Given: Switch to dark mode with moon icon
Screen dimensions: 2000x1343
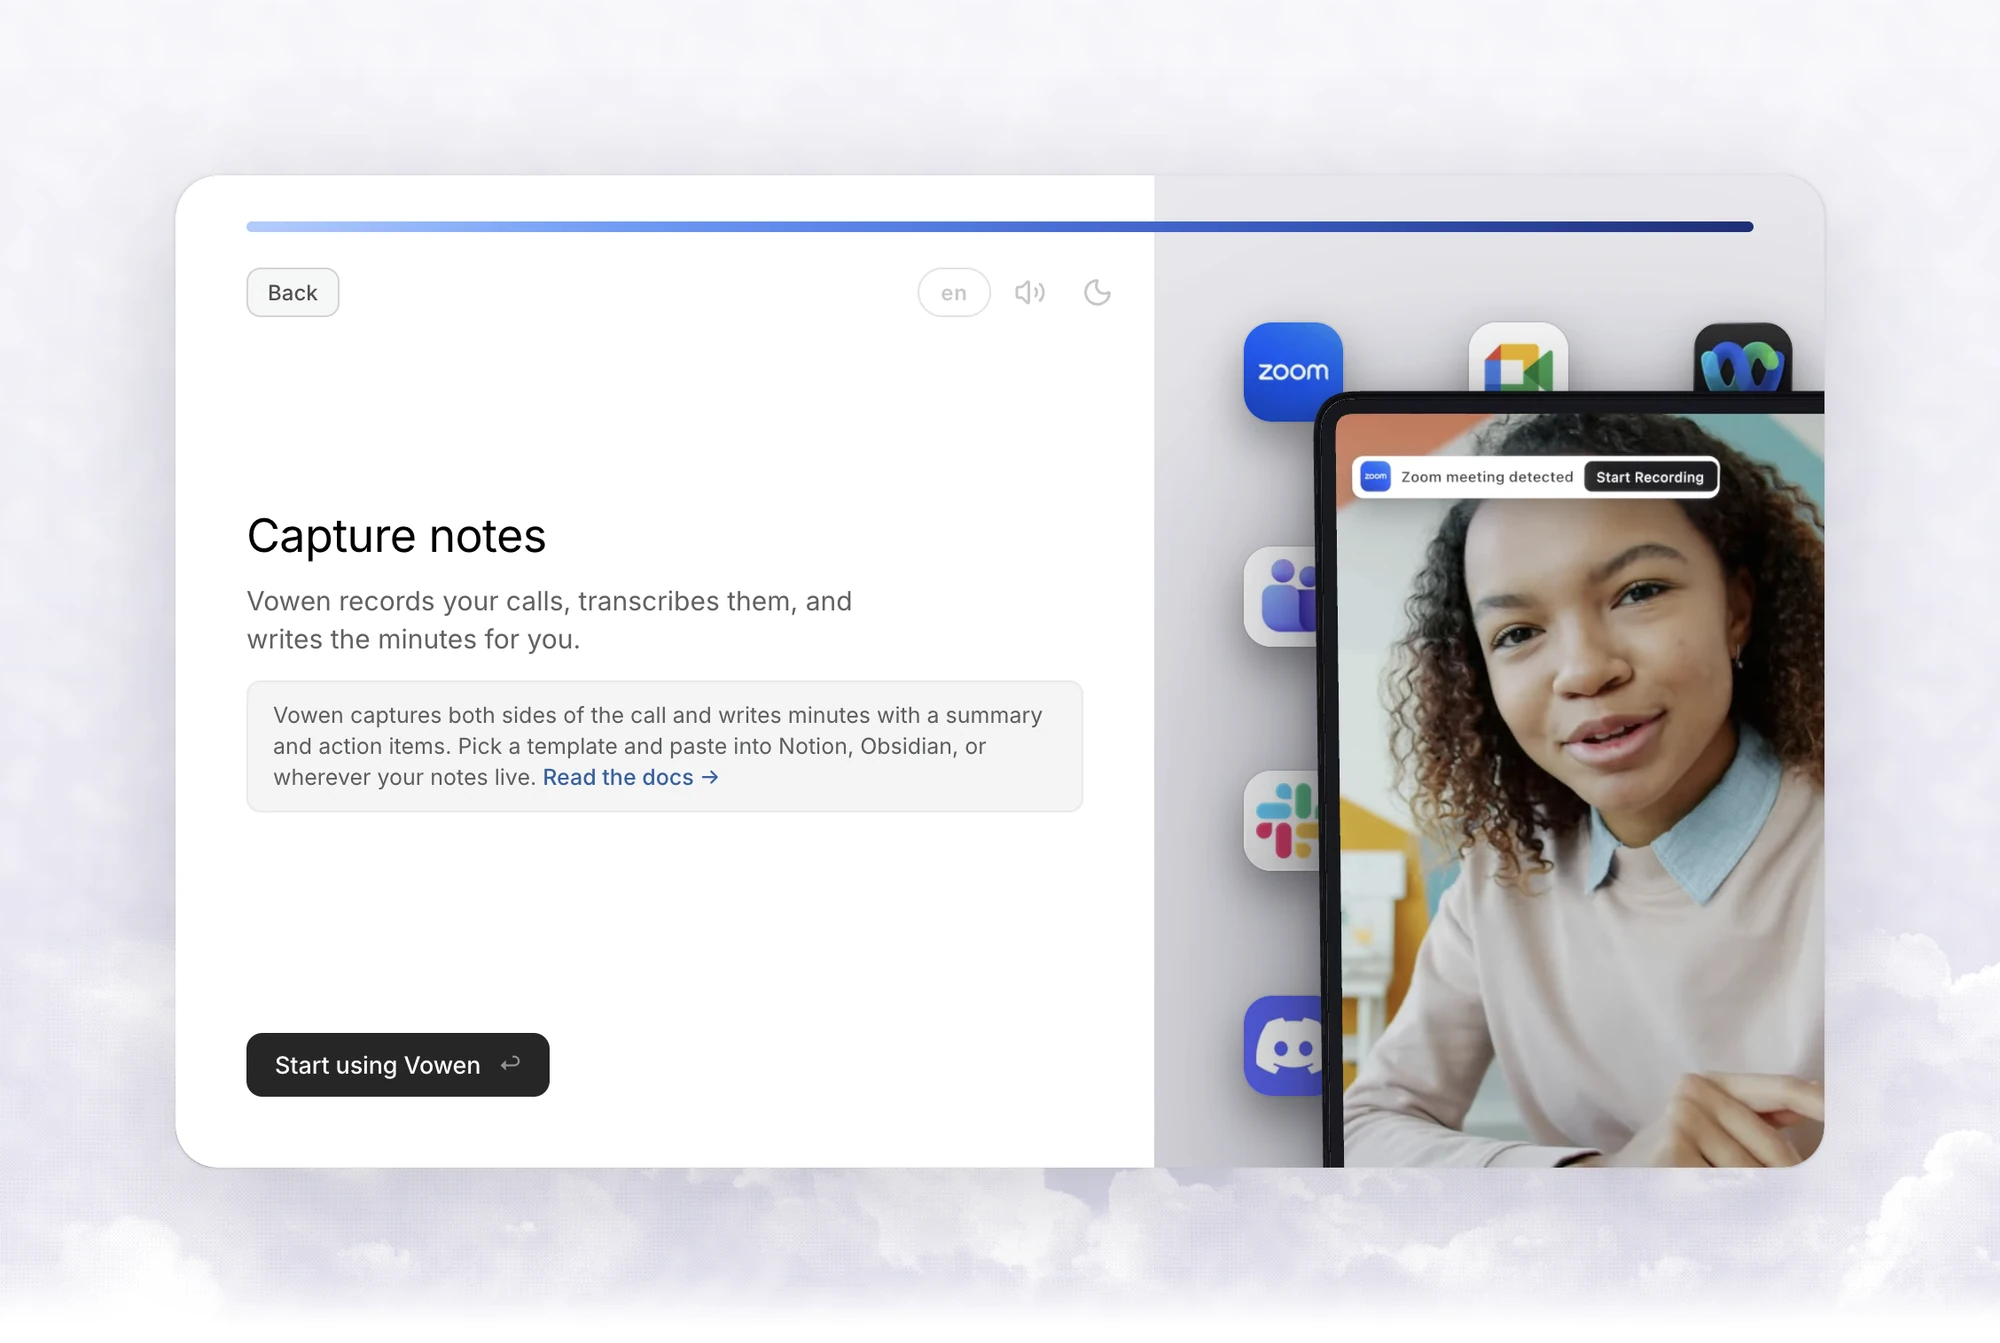Looking at the screenshot, I should tap(1097, 292).
